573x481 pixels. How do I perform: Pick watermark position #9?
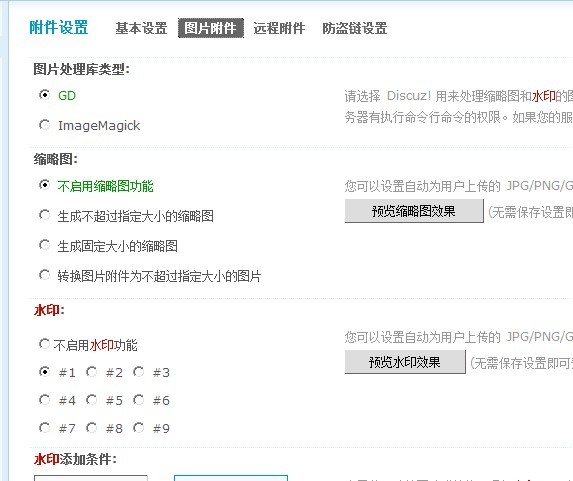(x=138, y=428)
